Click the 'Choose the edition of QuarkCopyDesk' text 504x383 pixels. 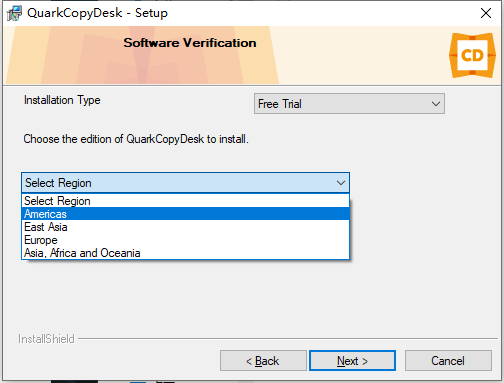pos(136,139)
